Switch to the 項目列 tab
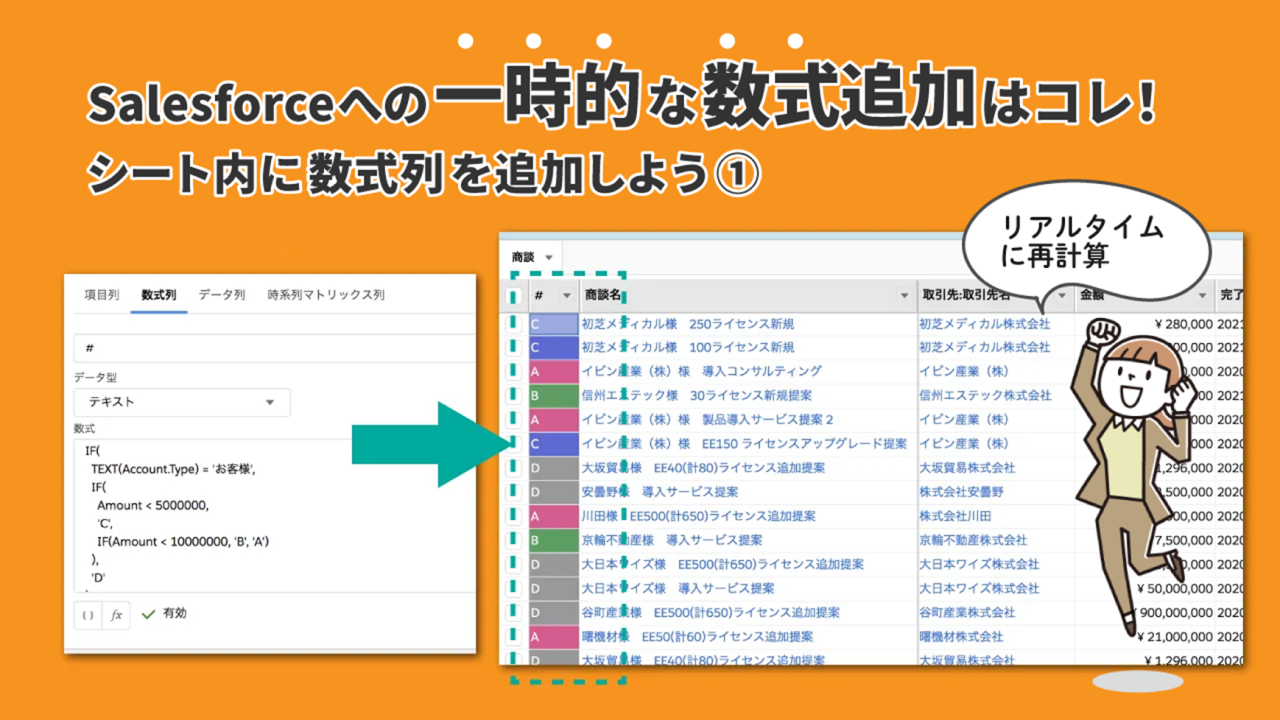Screen dimensions: 1280x720 (x=101, y=295)
